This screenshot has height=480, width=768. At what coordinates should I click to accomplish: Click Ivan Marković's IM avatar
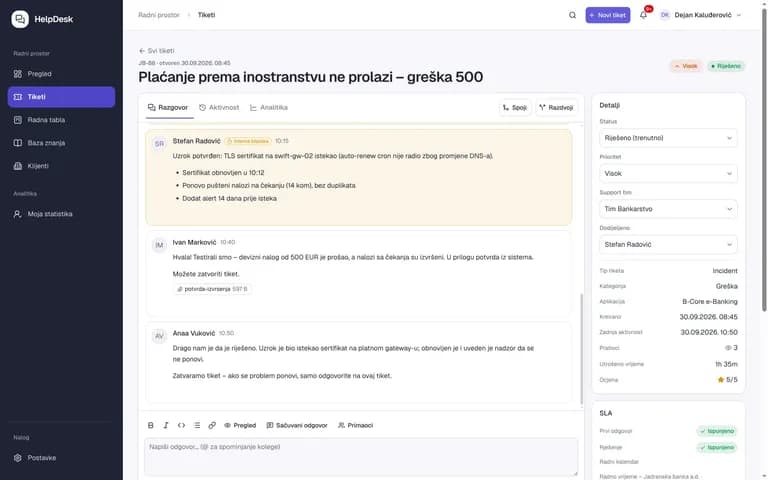tap(159, 245)
